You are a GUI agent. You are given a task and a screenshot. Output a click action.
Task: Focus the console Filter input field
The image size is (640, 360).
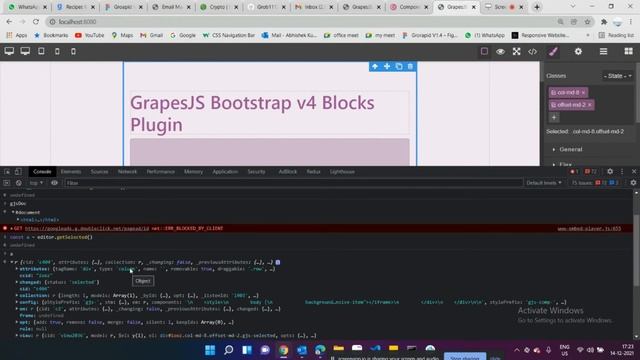(293, 183)
